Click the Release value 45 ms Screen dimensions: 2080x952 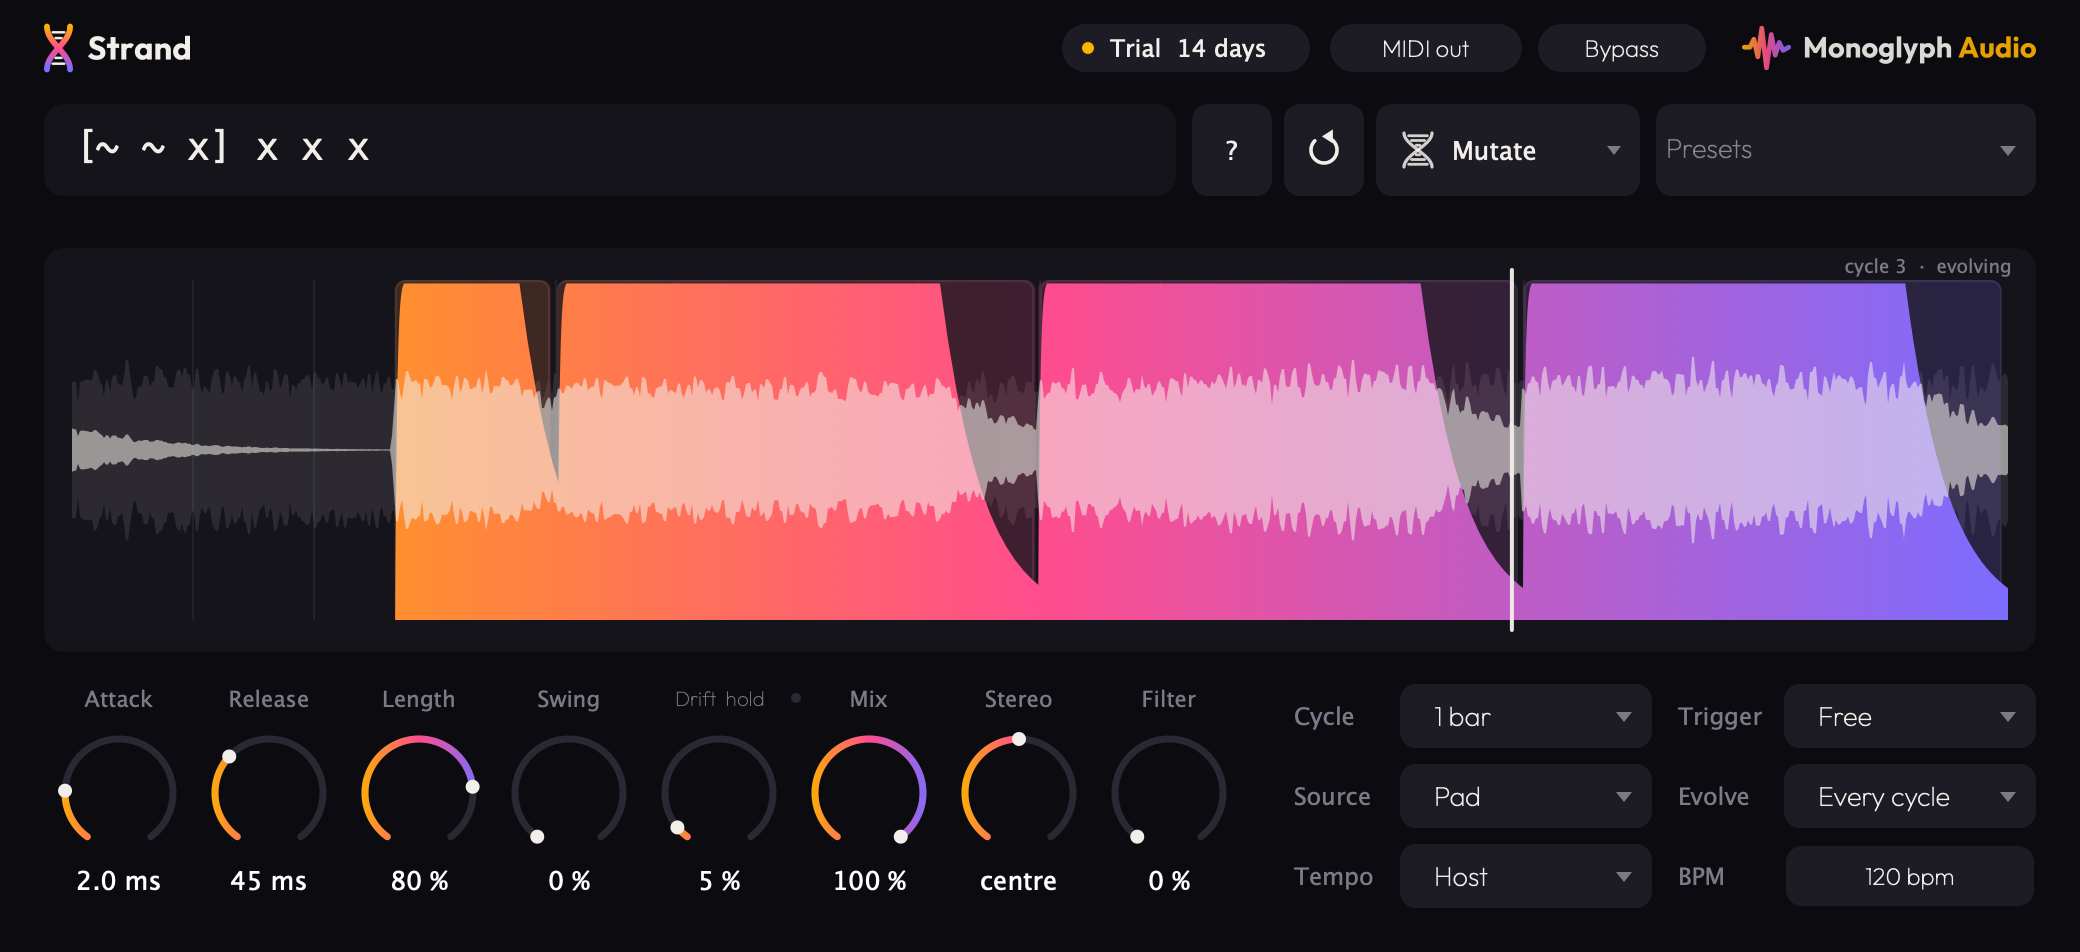(x=268, y=881)
